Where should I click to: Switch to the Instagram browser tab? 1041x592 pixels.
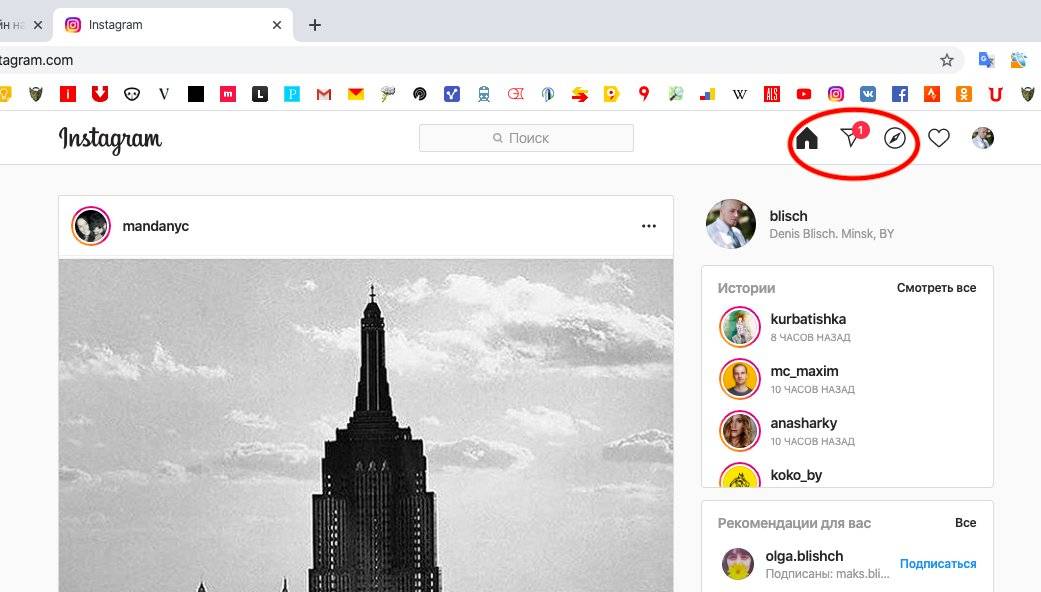(x=170, y=25)
